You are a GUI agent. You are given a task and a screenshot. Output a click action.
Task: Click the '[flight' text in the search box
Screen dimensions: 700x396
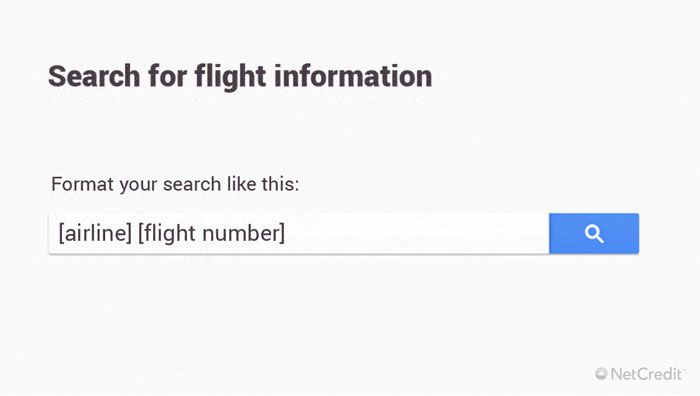tap(167, 233)
